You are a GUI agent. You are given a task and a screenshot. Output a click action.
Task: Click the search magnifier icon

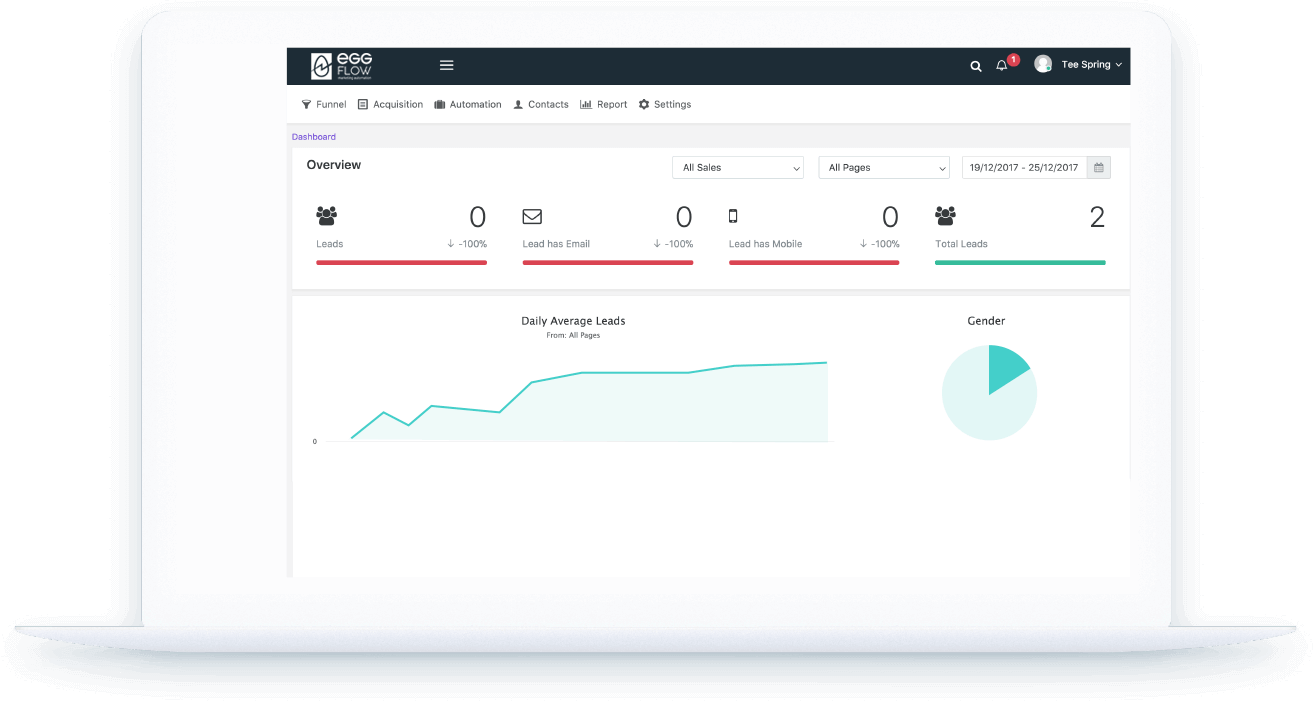point(975,65)
